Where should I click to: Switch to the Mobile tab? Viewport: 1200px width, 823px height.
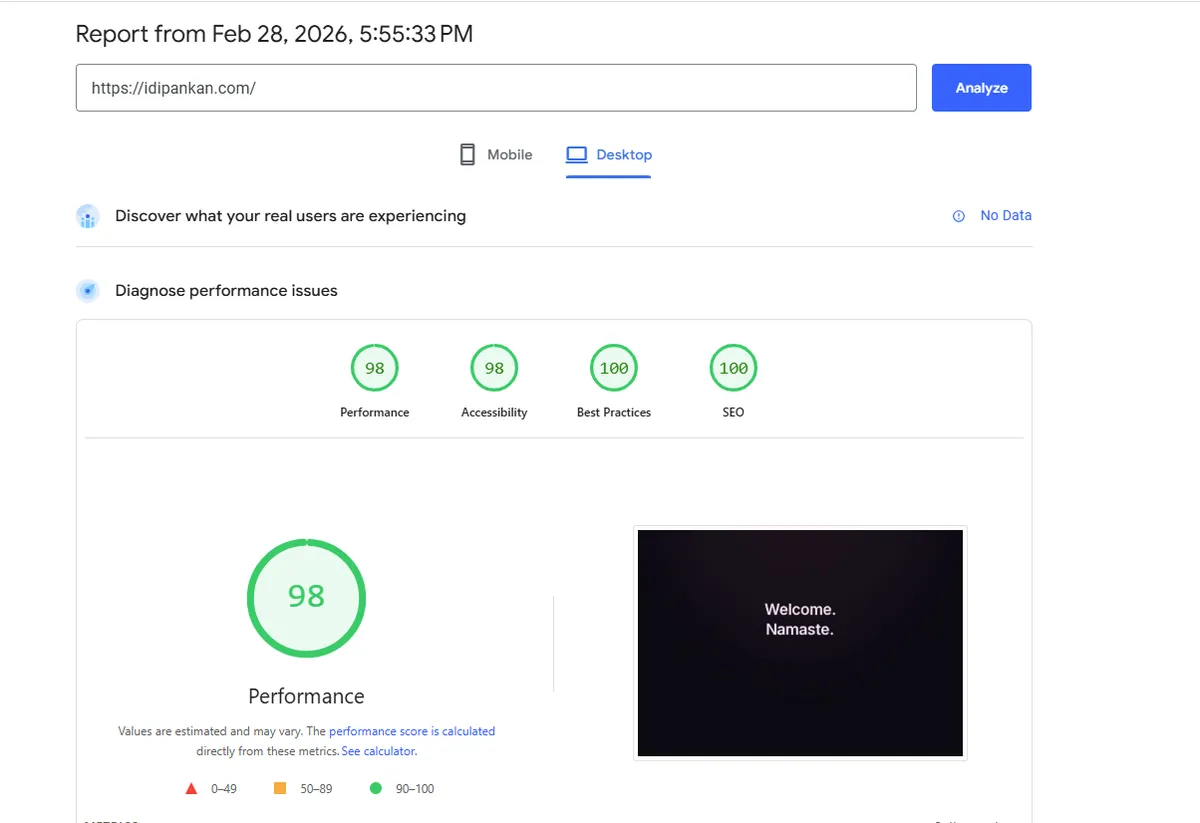point(509,155)
